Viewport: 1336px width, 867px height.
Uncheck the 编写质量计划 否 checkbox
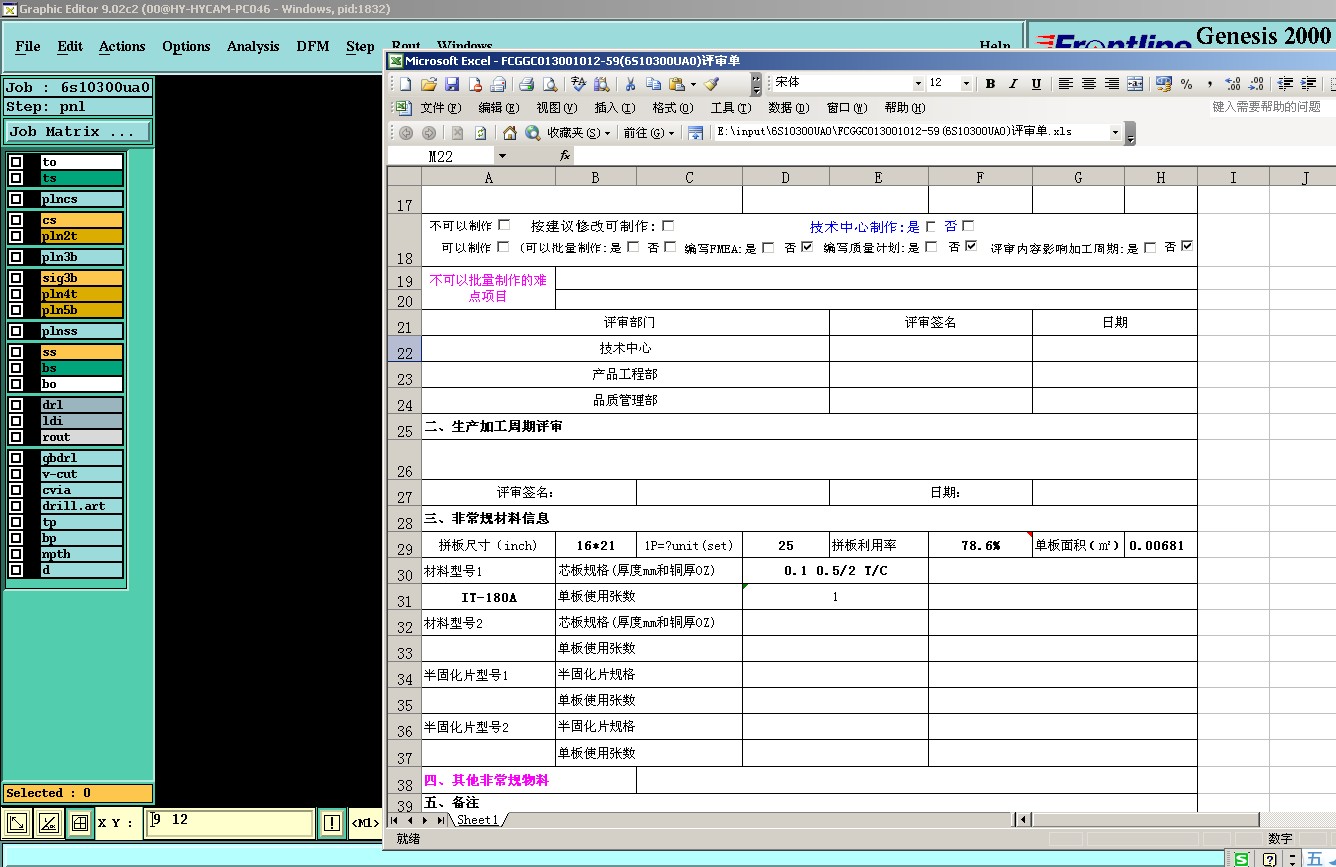point(971,246)
